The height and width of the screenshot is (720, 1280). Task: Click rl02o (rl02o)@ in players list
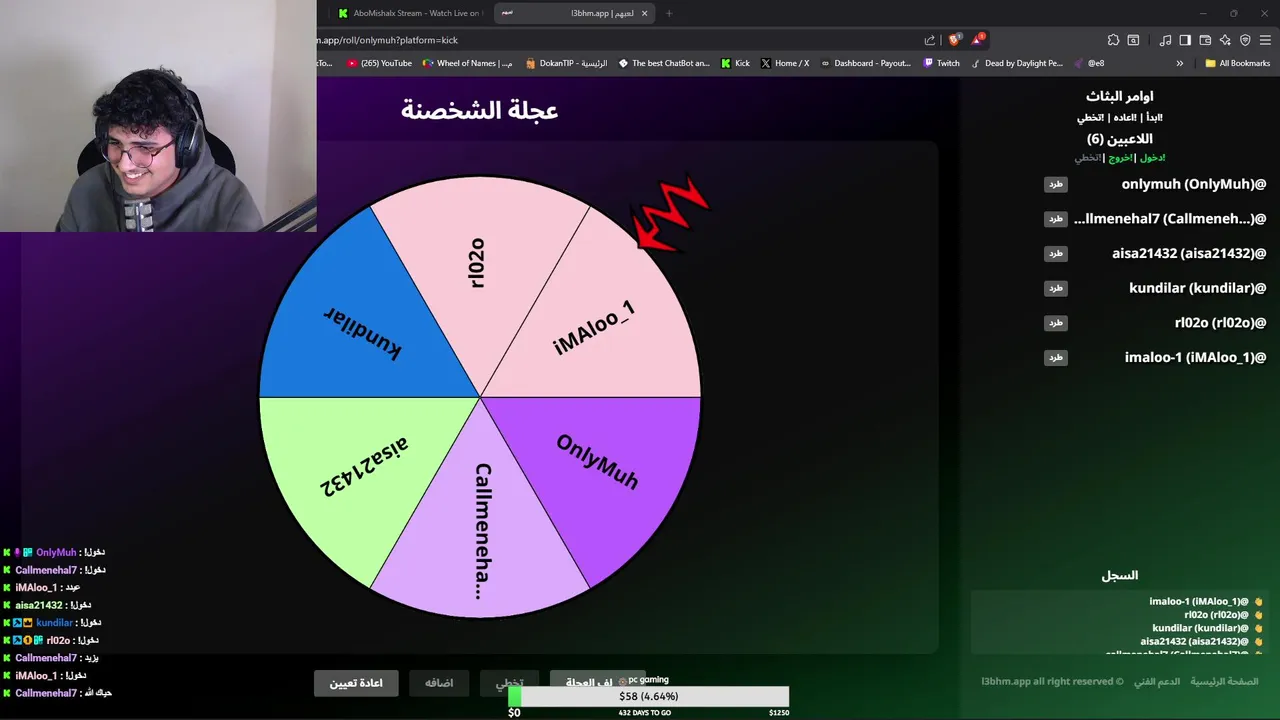click(x=1220, y=322)
